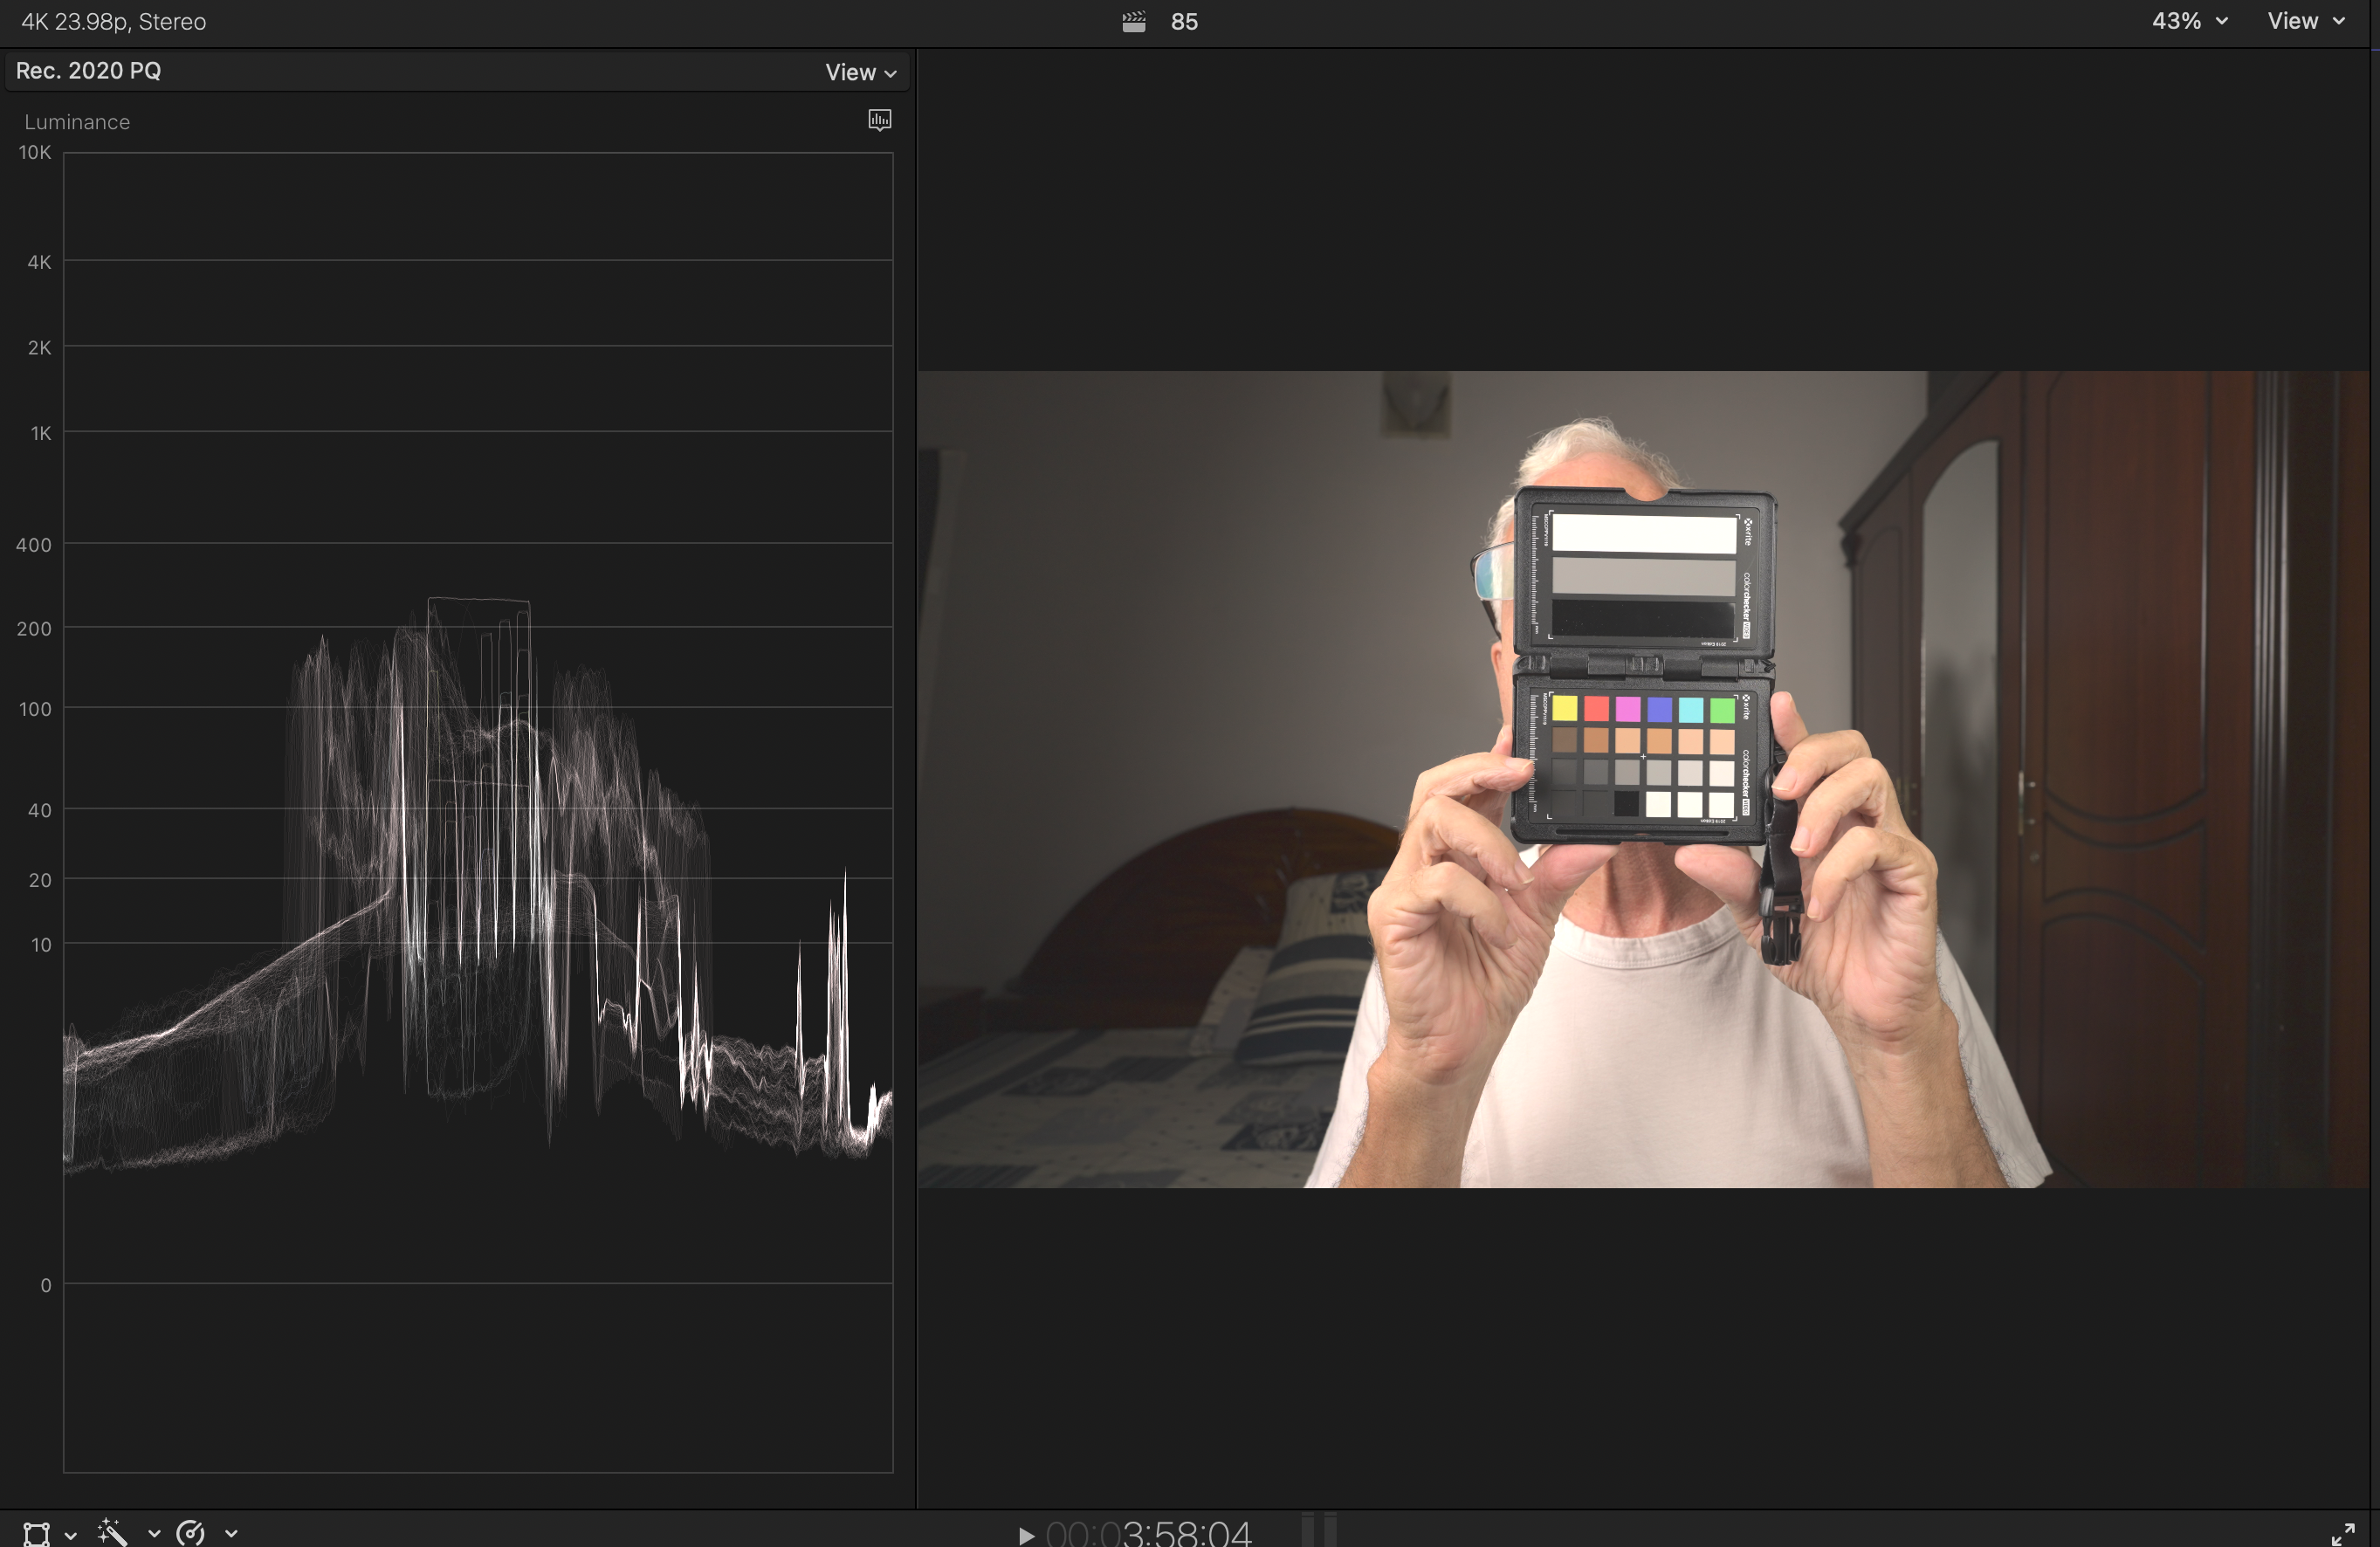Click the retime speedometer icon
2380x1547 pixels.
coord(190,1532)
